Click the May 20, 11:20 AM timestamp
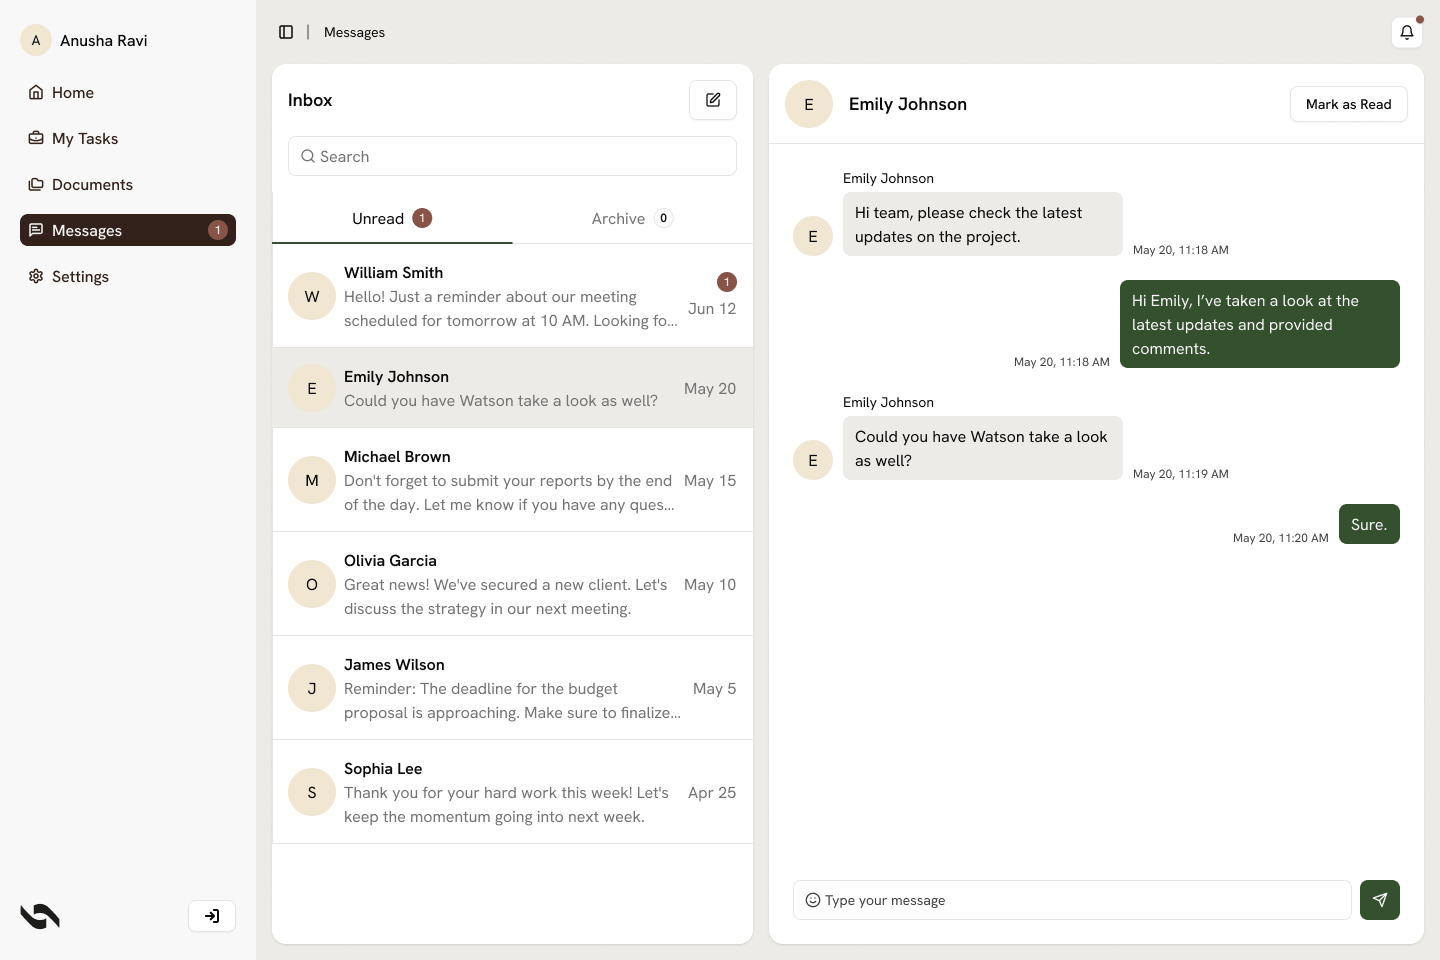 1281,538
